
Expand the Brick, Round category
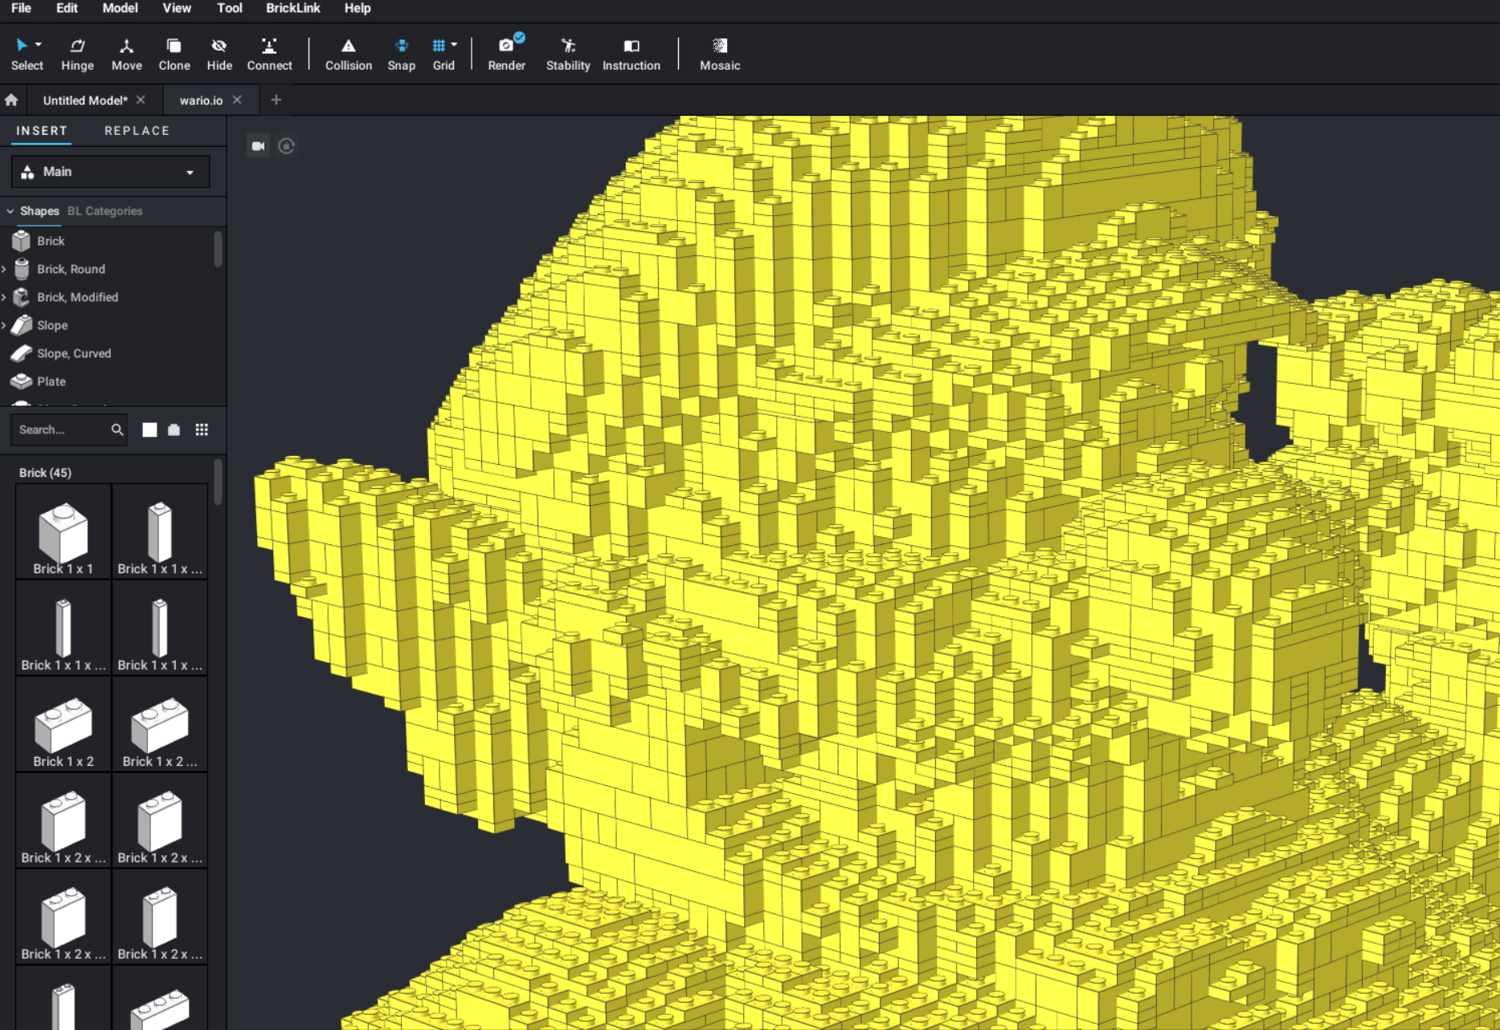4,269
